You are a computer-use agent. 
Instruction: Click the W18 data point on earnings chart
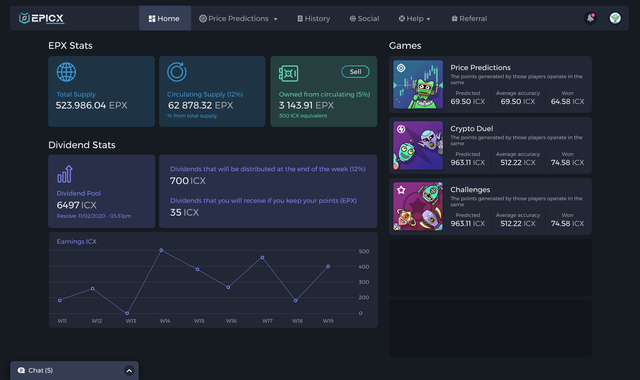coord(296,300)
